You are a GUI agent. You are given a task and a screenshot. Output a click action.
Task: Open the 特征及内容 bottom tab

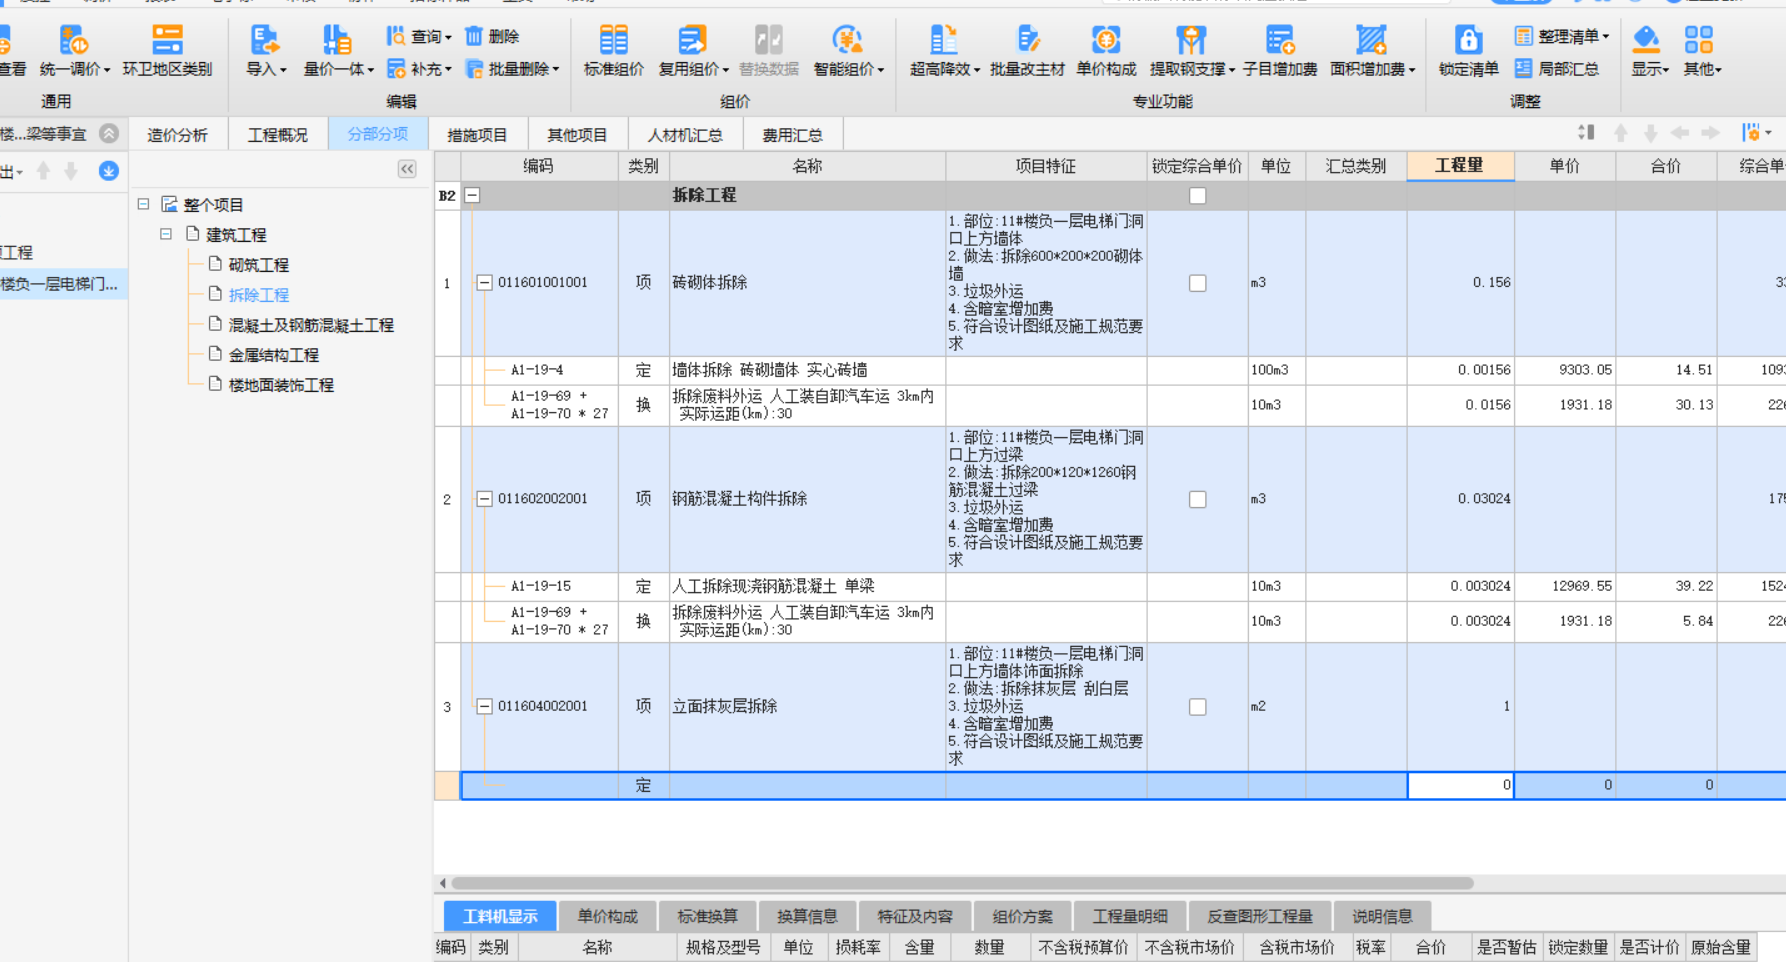pos(915,916)
